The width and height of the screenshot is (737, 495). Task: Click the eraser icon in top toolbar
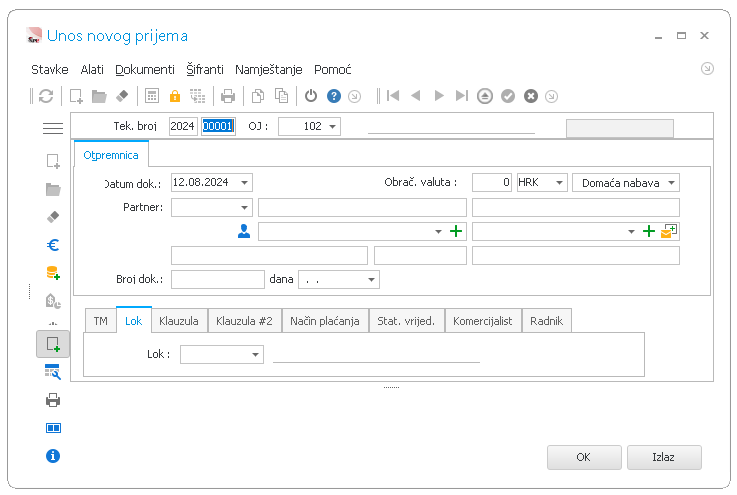pyautogui.click(x=122, y=96)
